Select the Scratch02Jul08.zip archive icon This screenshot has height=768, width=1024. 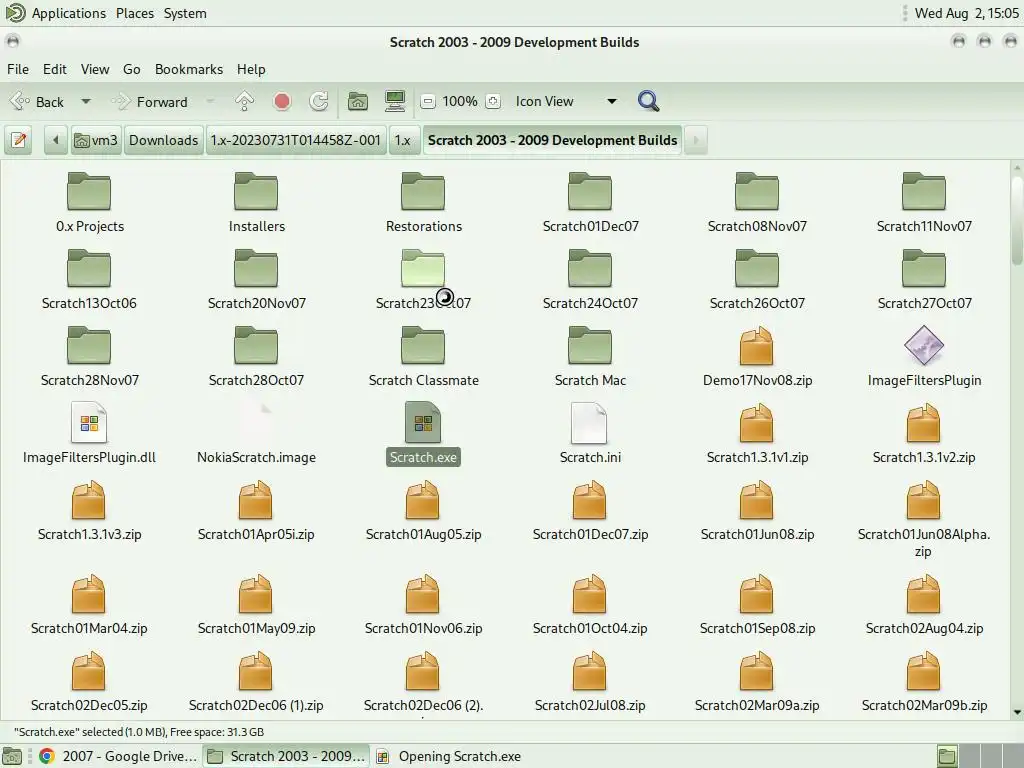point(590,671)
